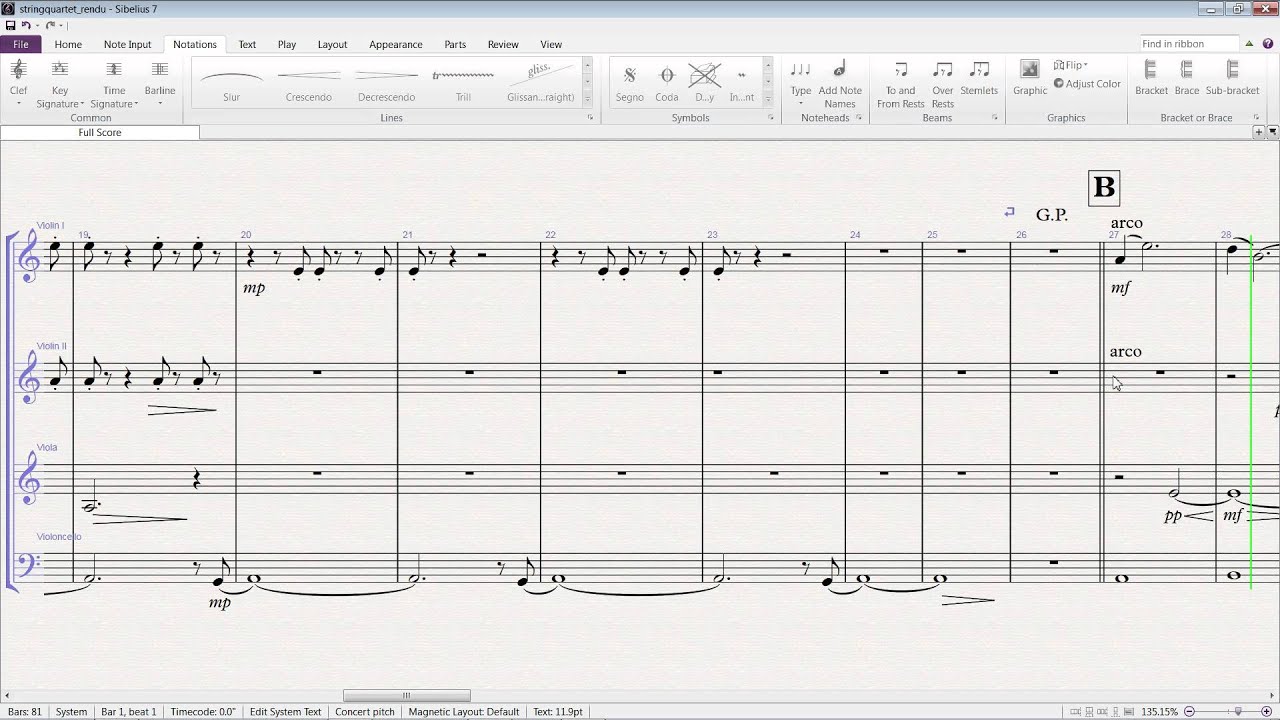Image resolution: width=1280 pixels, height=720 pixels.
Task: Switch to the Parts tab
Action: (x=455, y=44)
